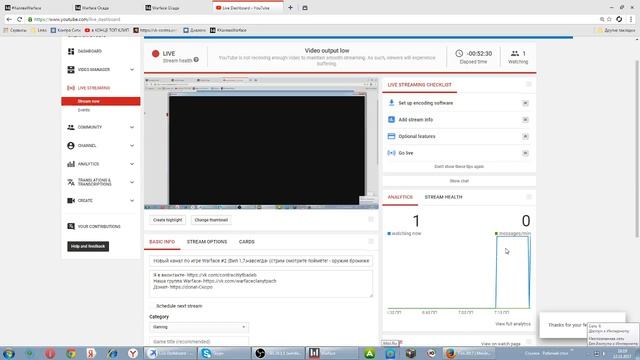
Task: Open OBS from the taskbar
Action: [x=278, y=353]
